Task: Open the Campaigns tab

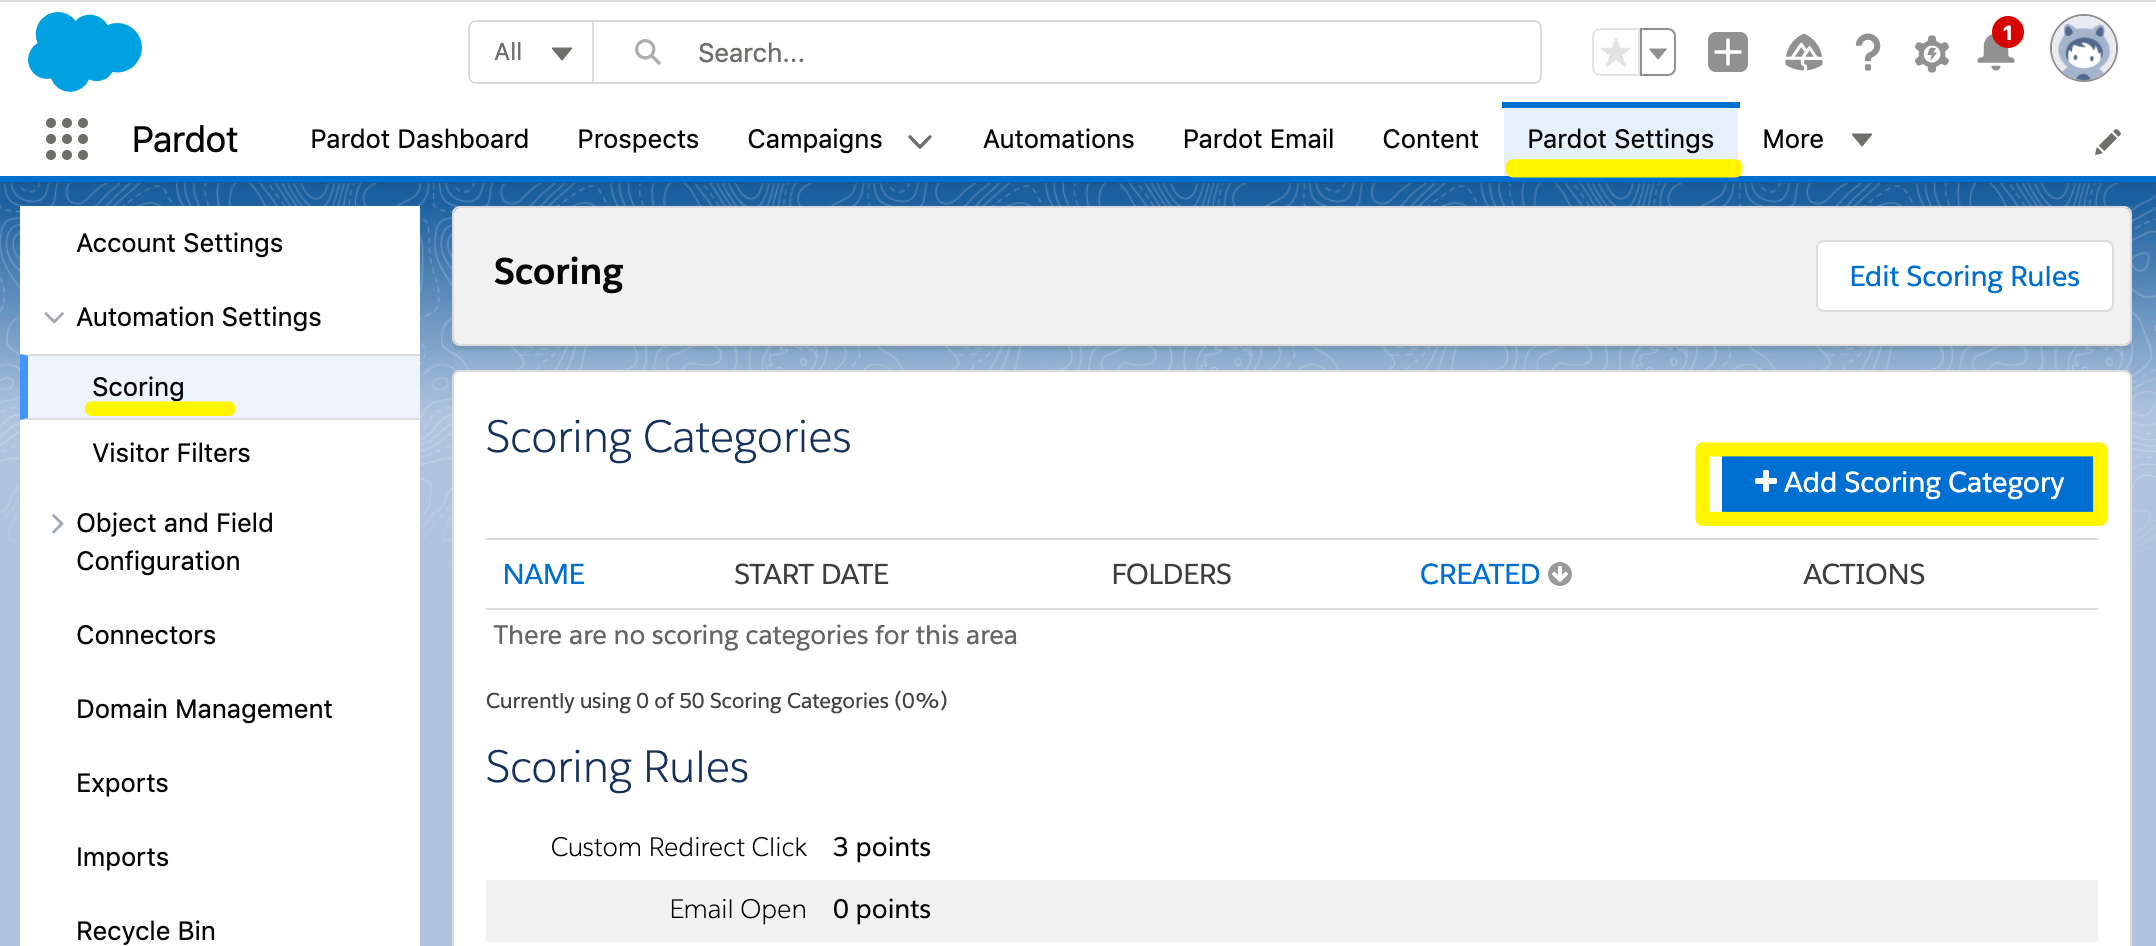Action: 815,139
